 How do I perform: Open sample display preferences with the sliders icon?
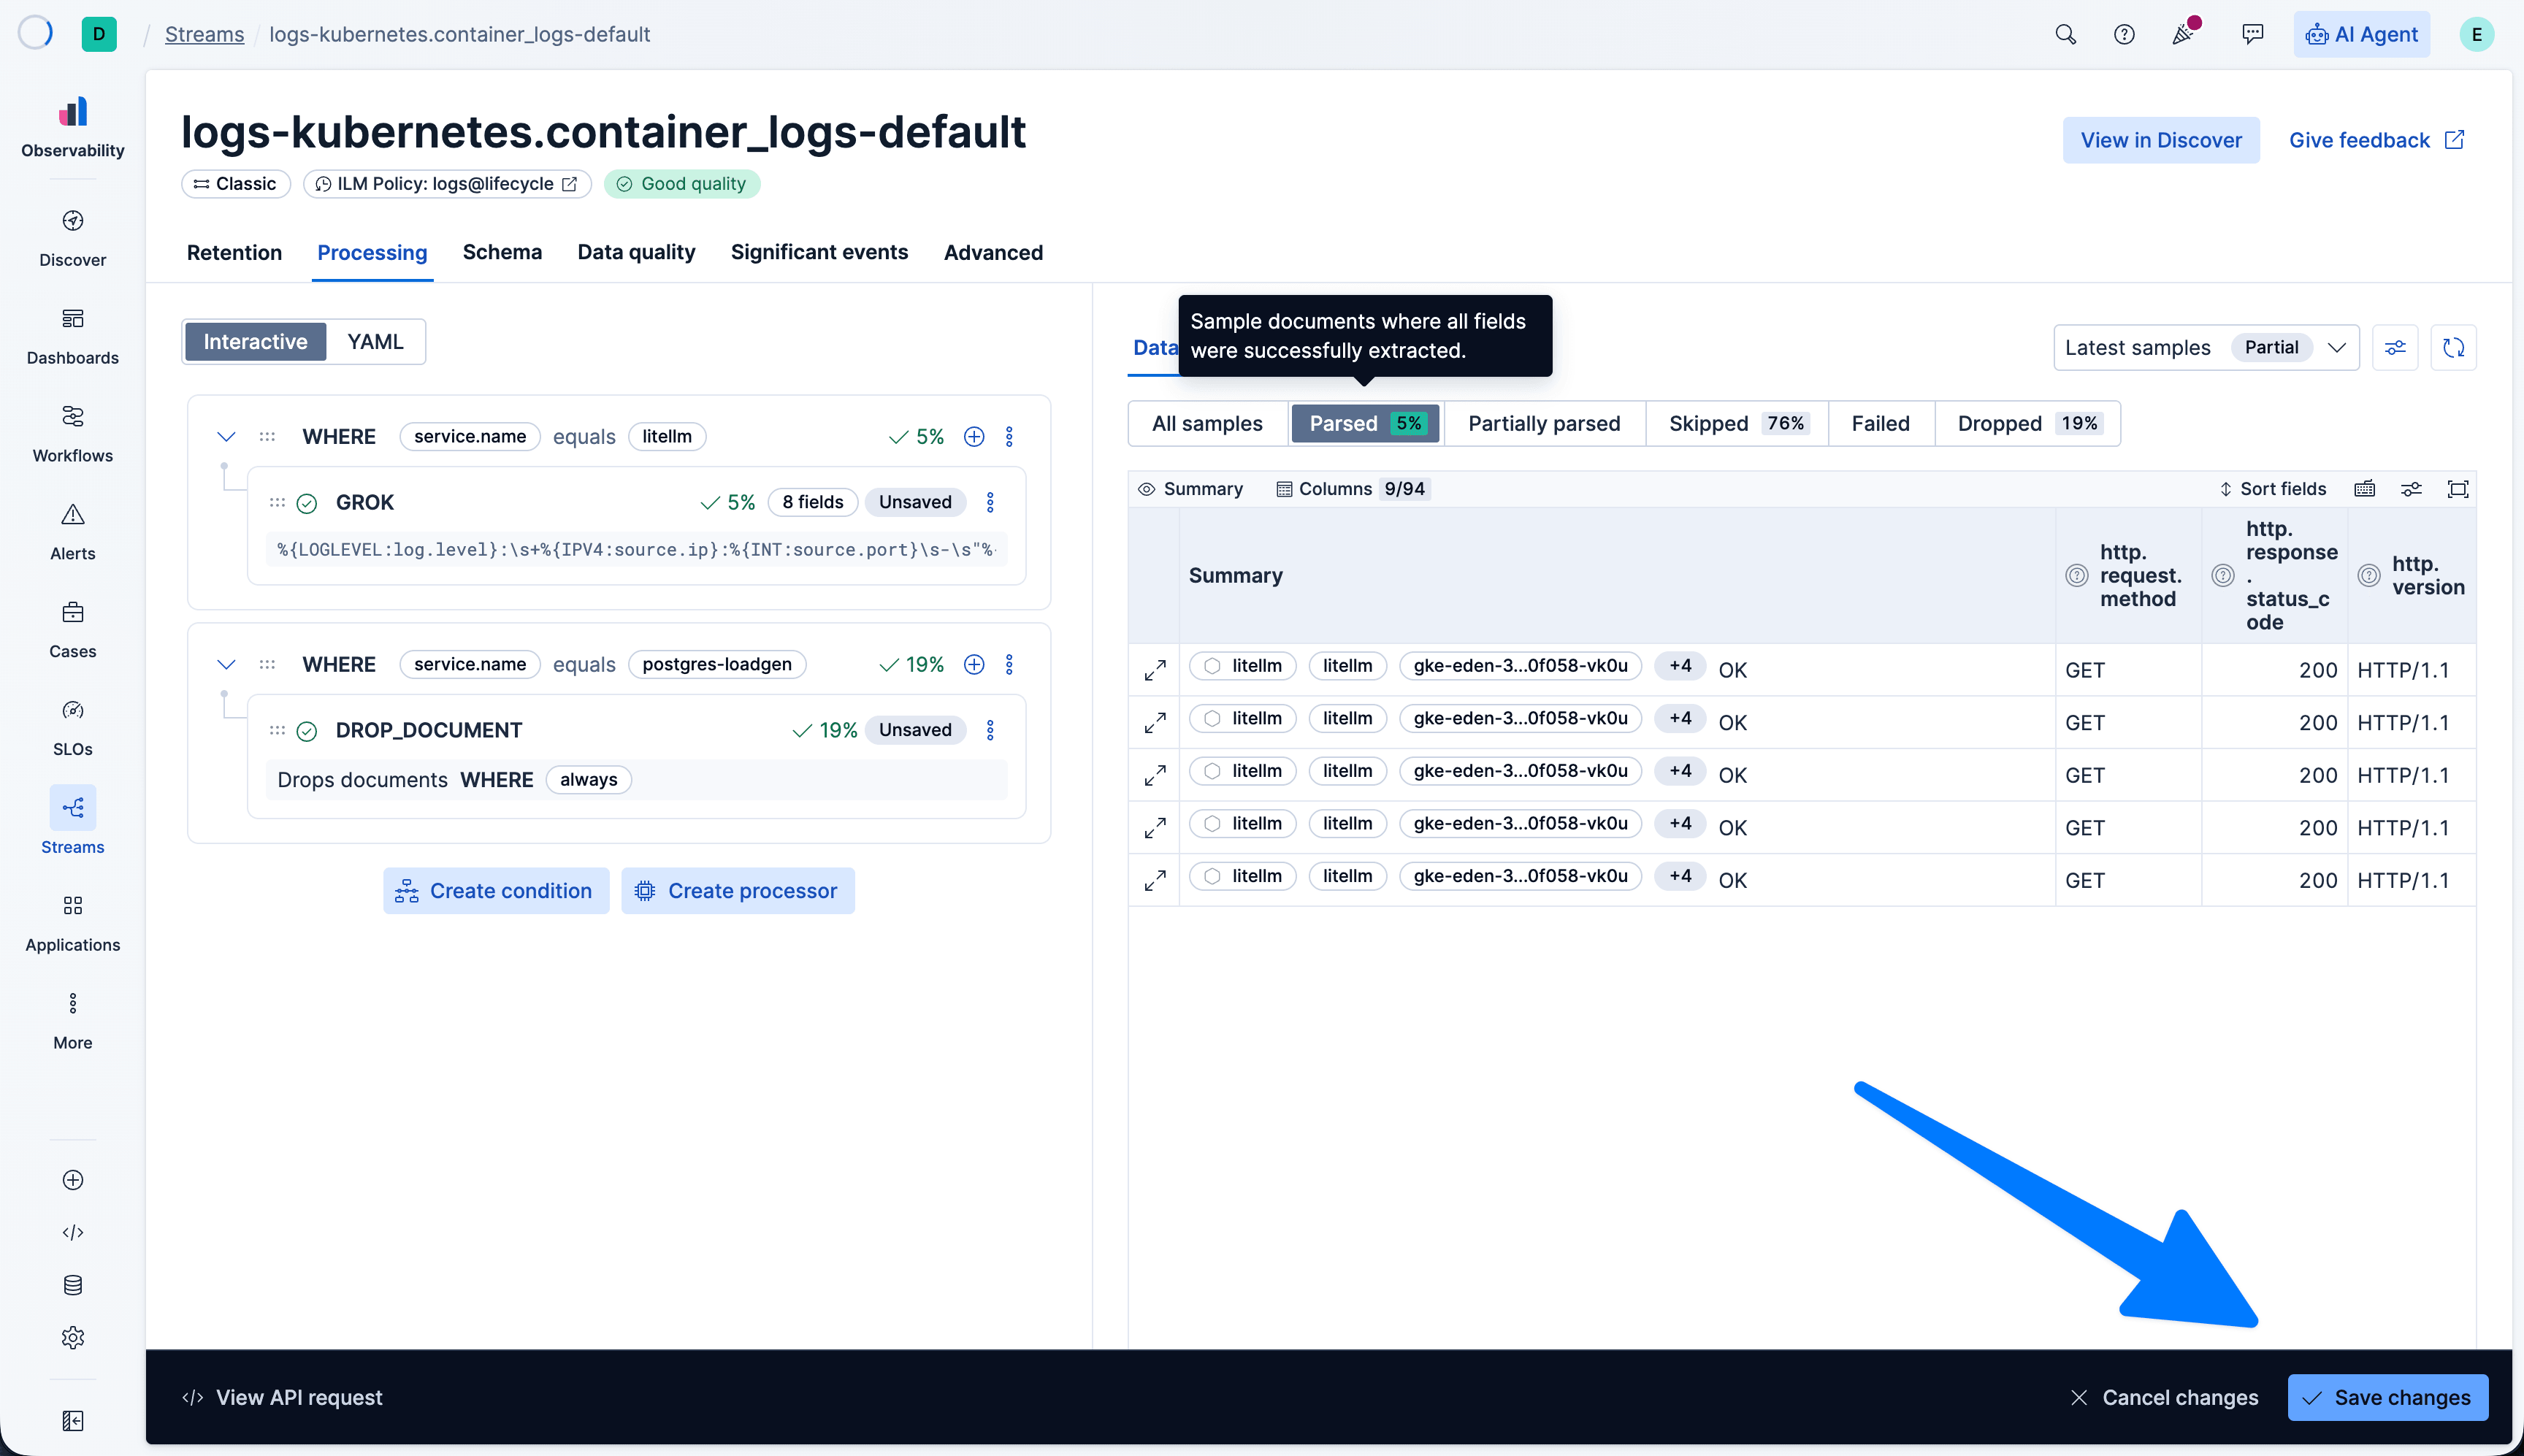point(2395,347)
